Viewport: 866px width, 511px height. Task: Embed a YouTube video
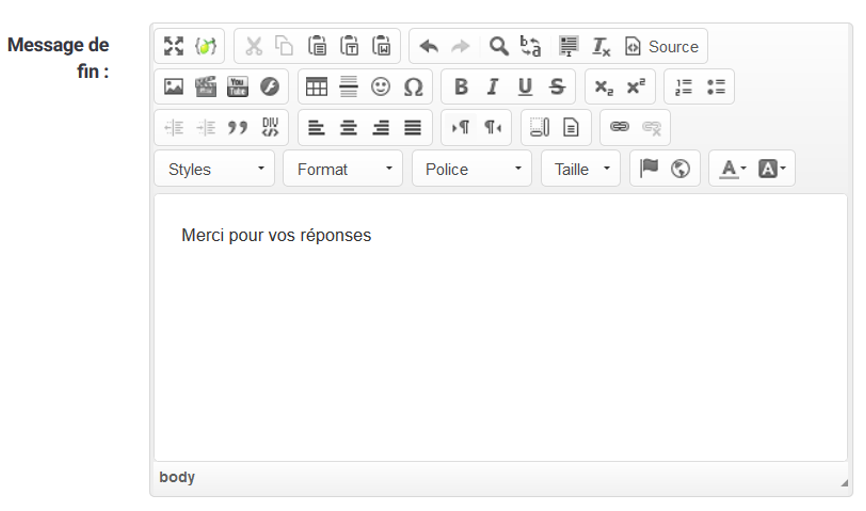pyautogui.click(x=237, y=87)
